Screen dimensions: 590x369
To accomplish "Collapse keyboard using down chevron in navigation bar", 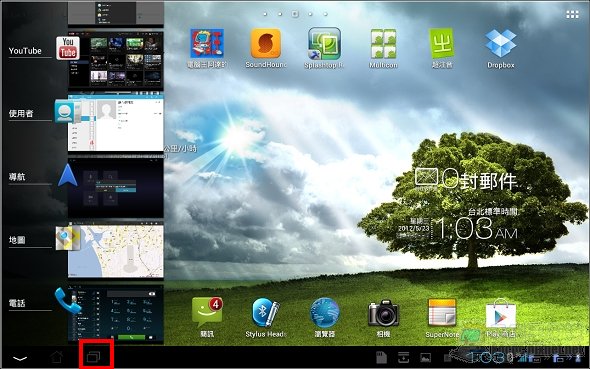I will click(x=20, y=358).
